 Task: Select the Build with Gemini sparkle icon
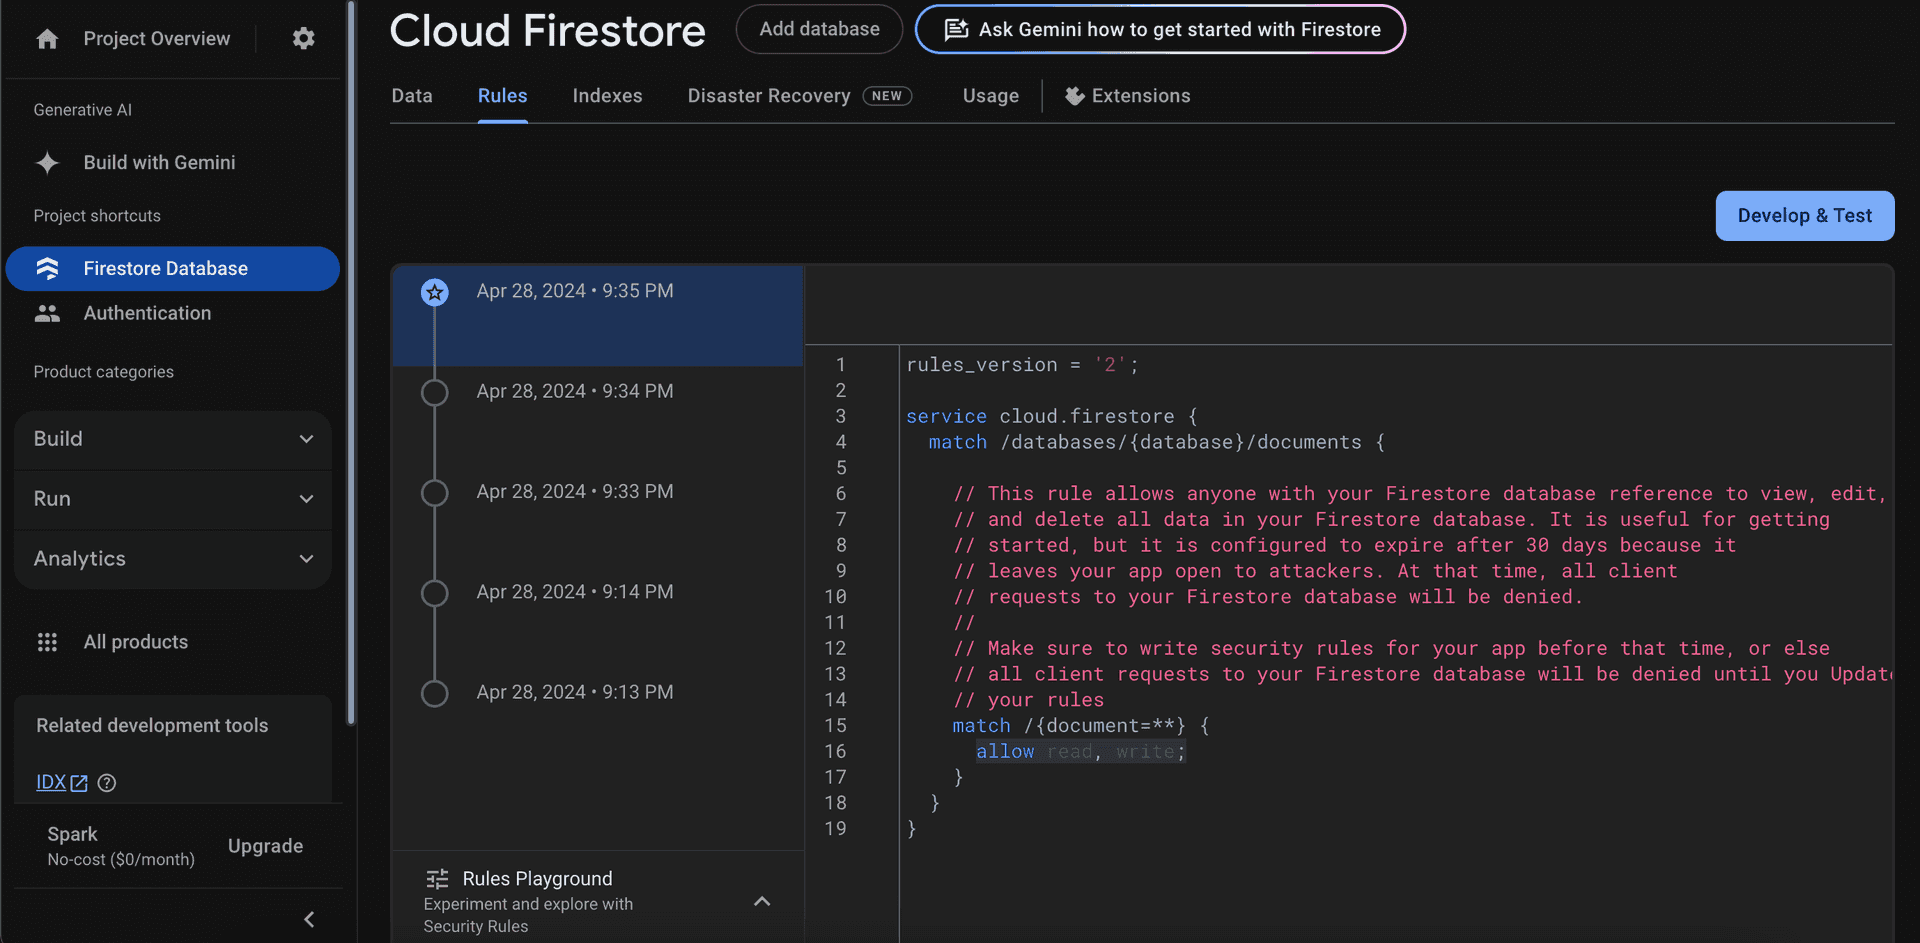coord(47,162)
